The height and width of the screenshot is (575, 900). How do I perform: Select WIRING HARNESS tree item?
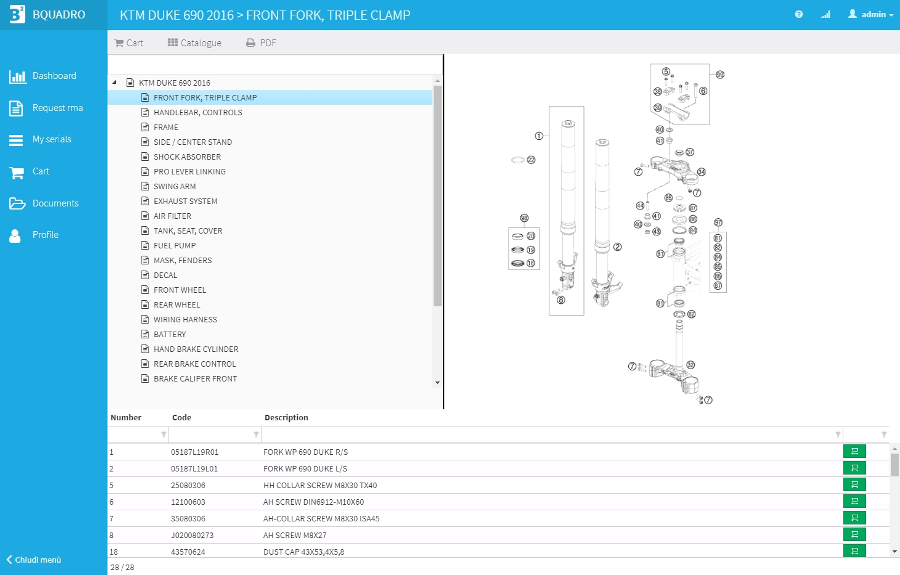185,320
